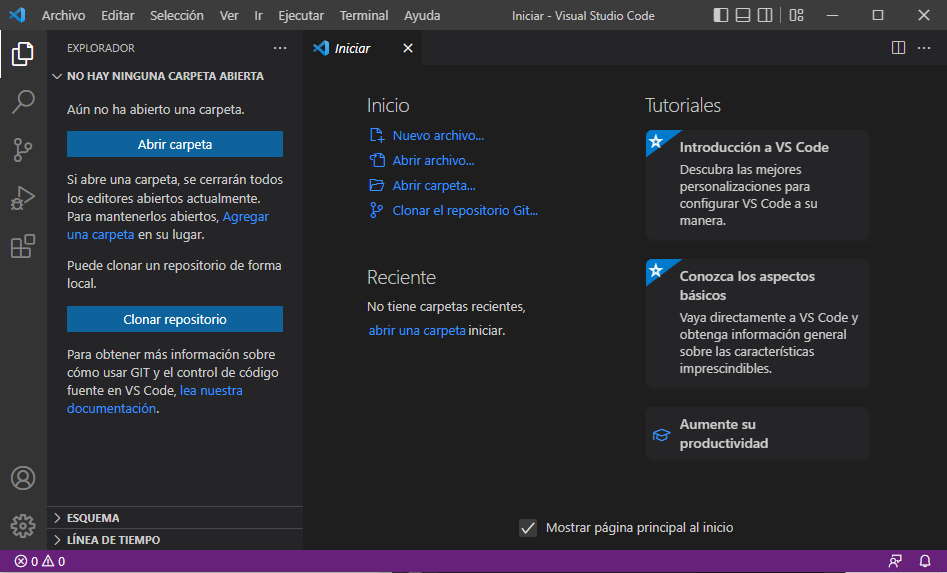This screenshot has width=947, height=573.
Task: Open notifications bell in status bar
Action: pyautogui.click(x=925, y=562)
